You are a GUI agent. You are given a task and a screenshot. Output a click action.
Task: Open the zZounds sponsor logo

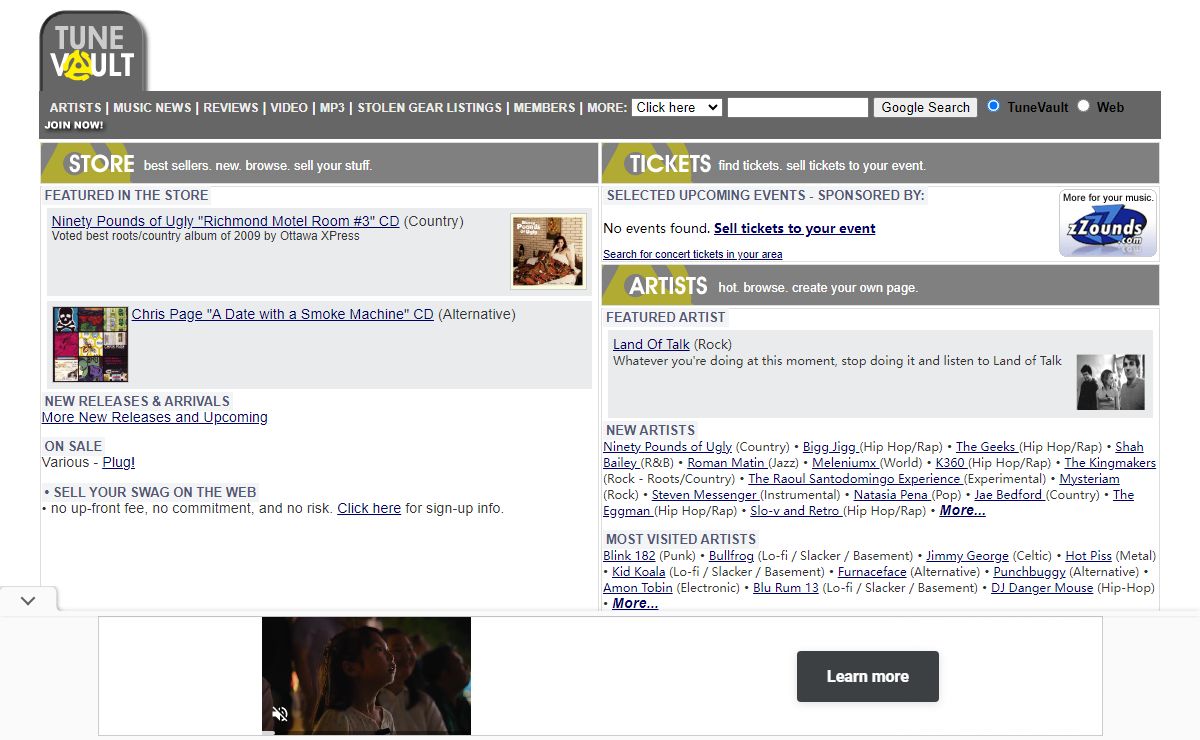(x=1108, y=223)
